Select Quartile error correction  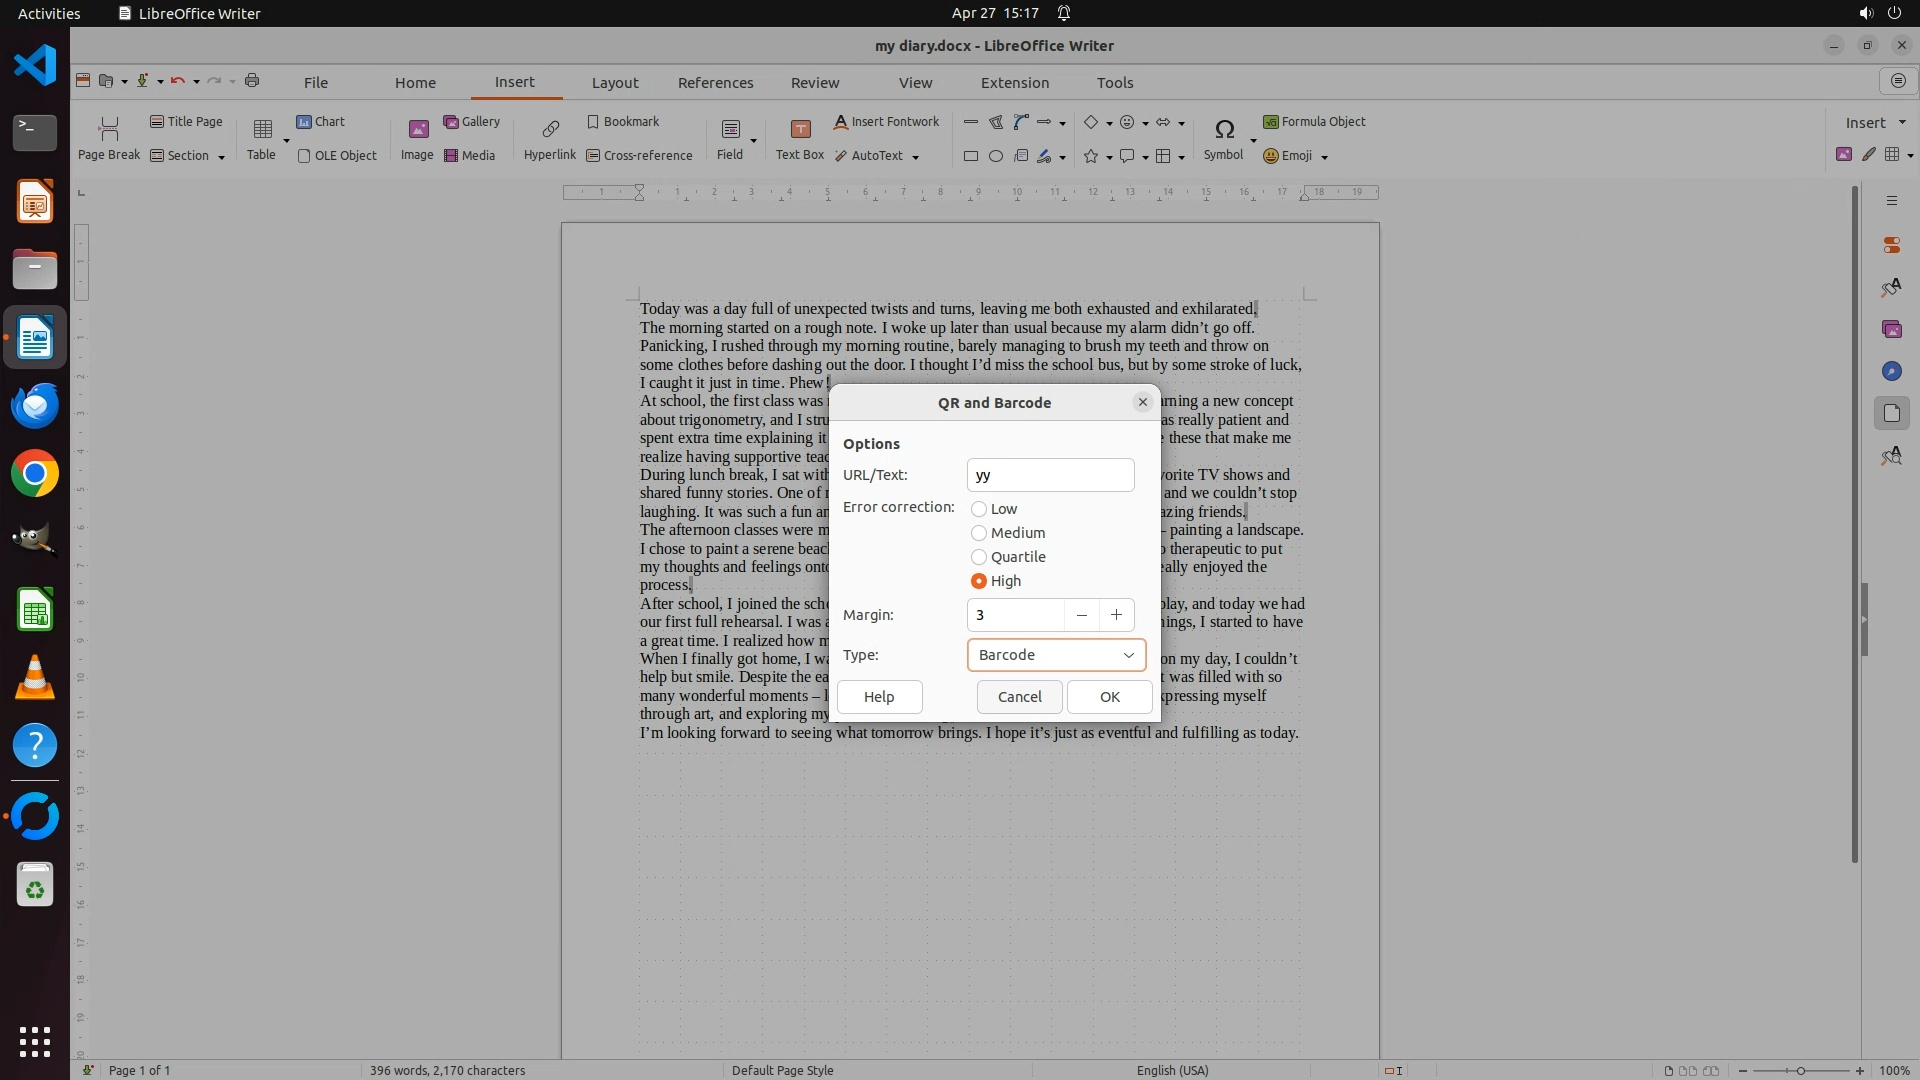click(x=979, y=557)
